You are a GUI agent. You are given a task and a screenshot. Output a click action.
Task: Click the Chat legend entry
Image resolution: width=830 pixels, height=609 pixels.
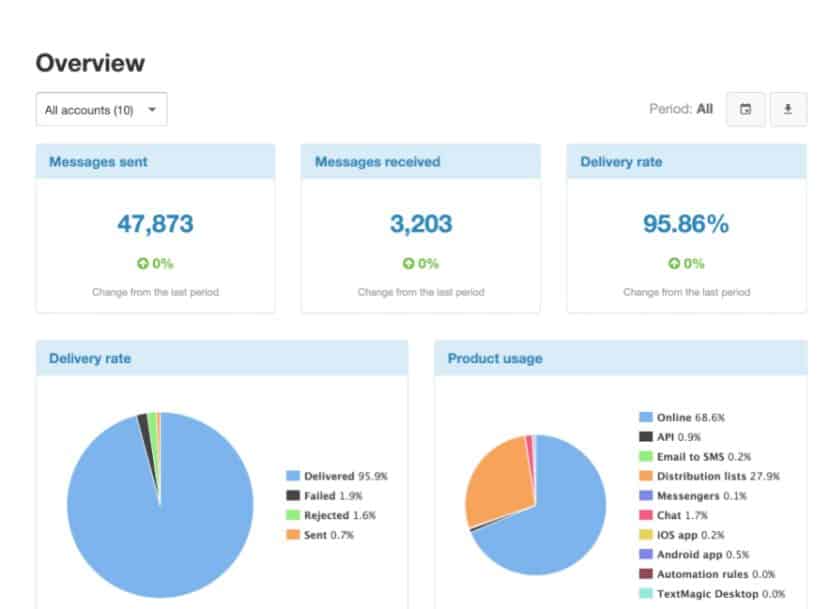pyautogui.click(x=674, y=515)
